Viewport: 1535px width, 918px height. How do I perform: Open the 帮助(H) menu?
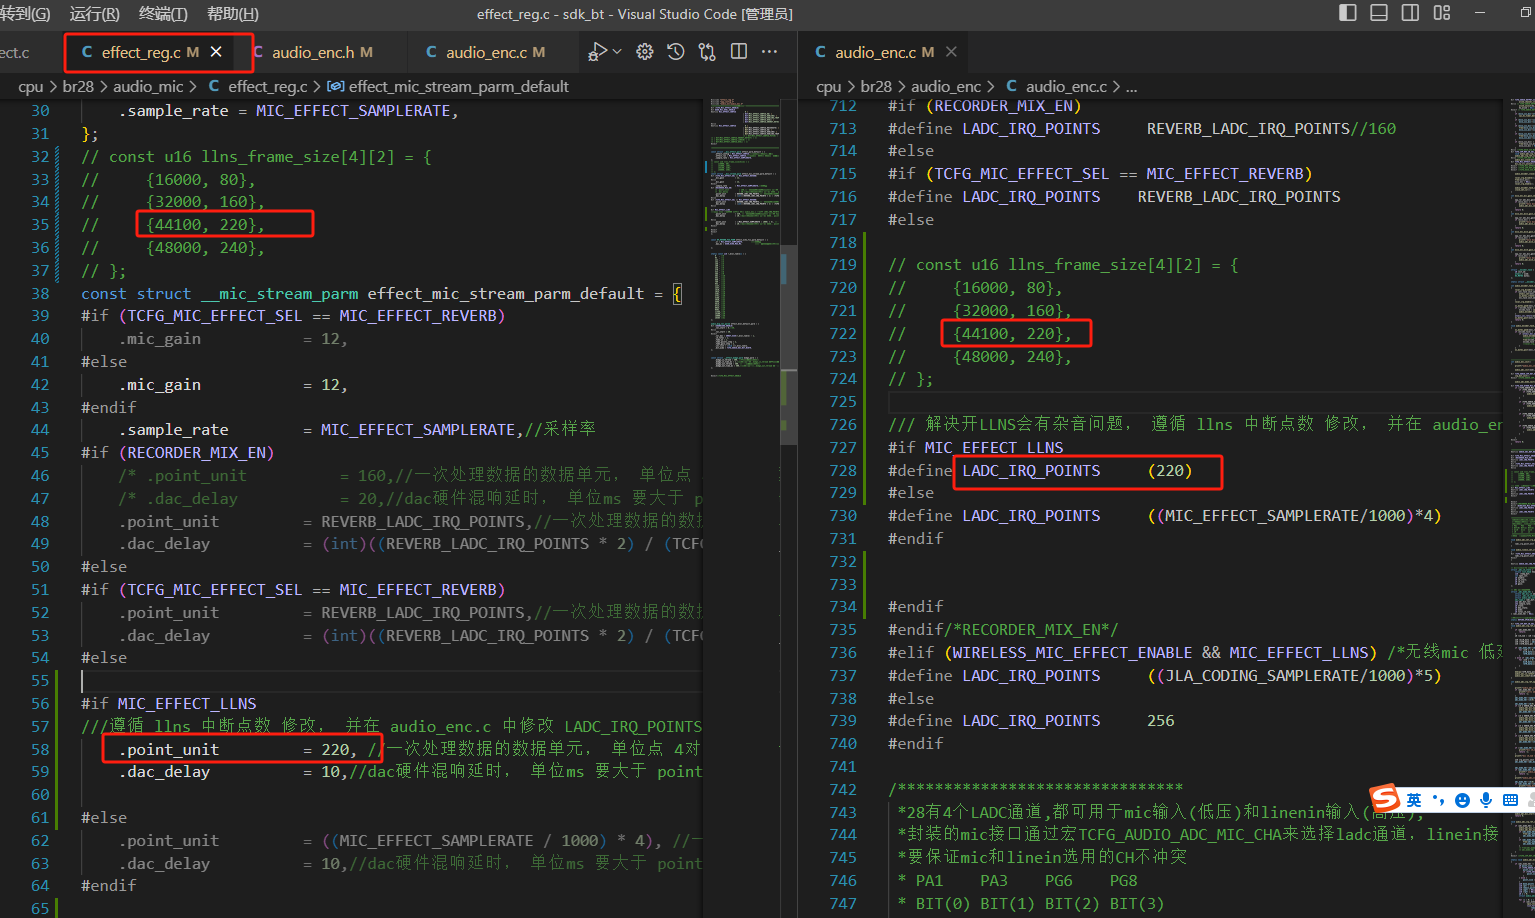tap(232, 14)
